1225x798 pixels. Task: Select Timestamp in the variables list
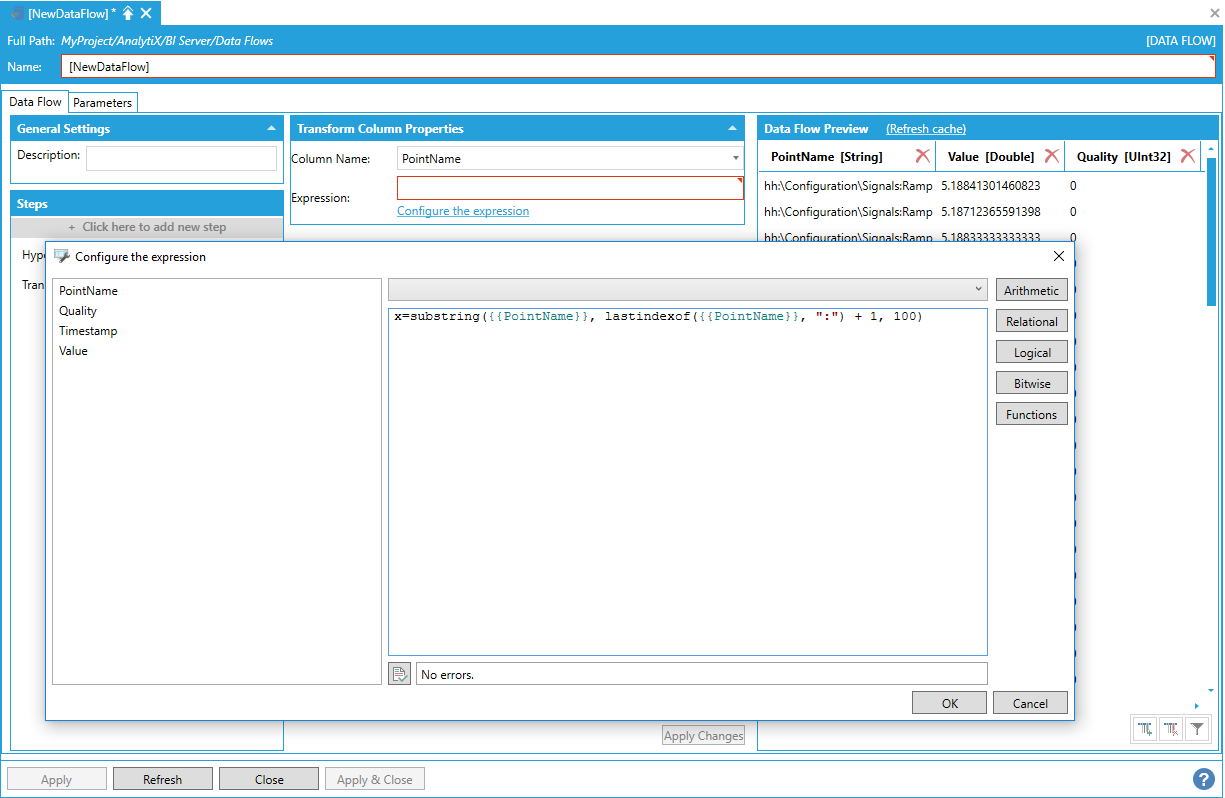[88, 331]
